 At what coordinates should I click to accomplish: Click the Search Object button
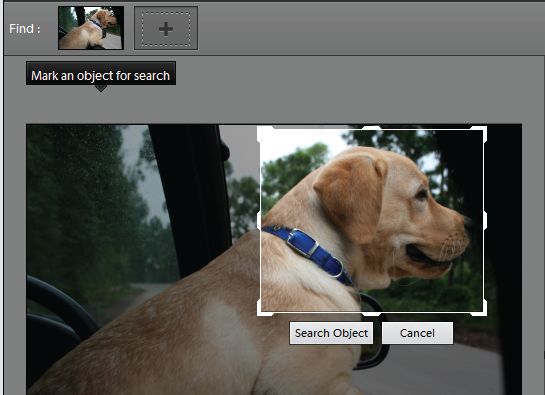click(x=331, y=333)
